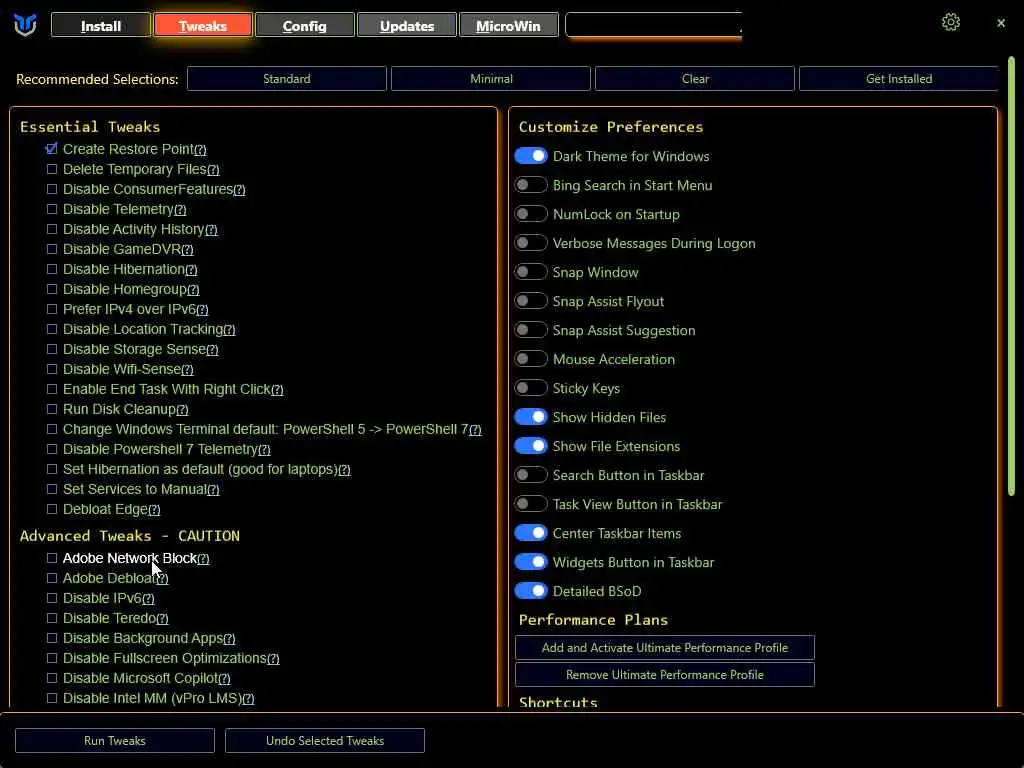Open help (?) for Disable Storage Sense

(212, 350)
